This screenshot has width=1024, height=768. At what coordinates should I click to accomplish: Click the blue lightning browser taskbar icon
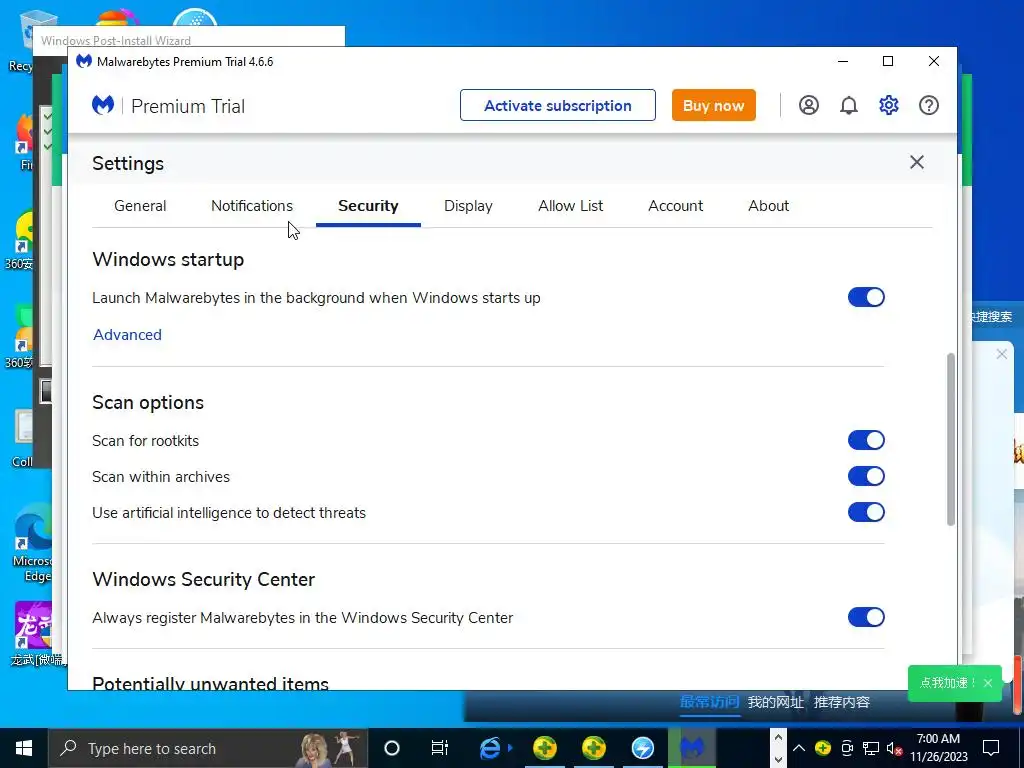[643, 748]
